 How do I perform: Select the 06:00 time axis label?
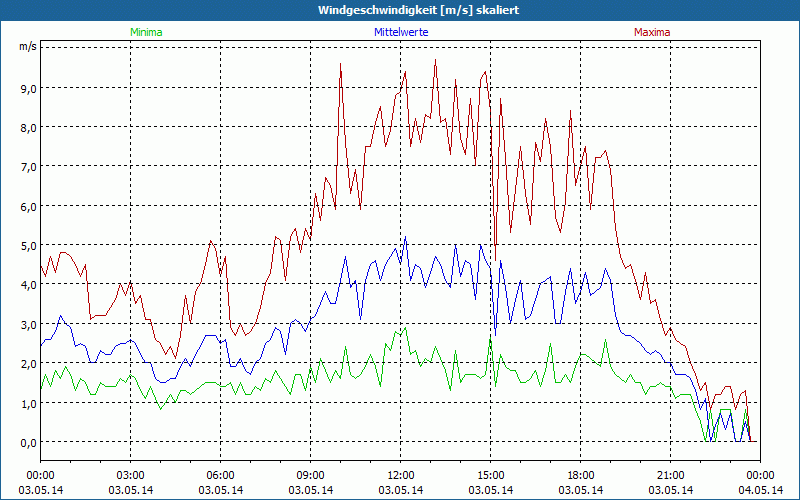coord(221,475)
